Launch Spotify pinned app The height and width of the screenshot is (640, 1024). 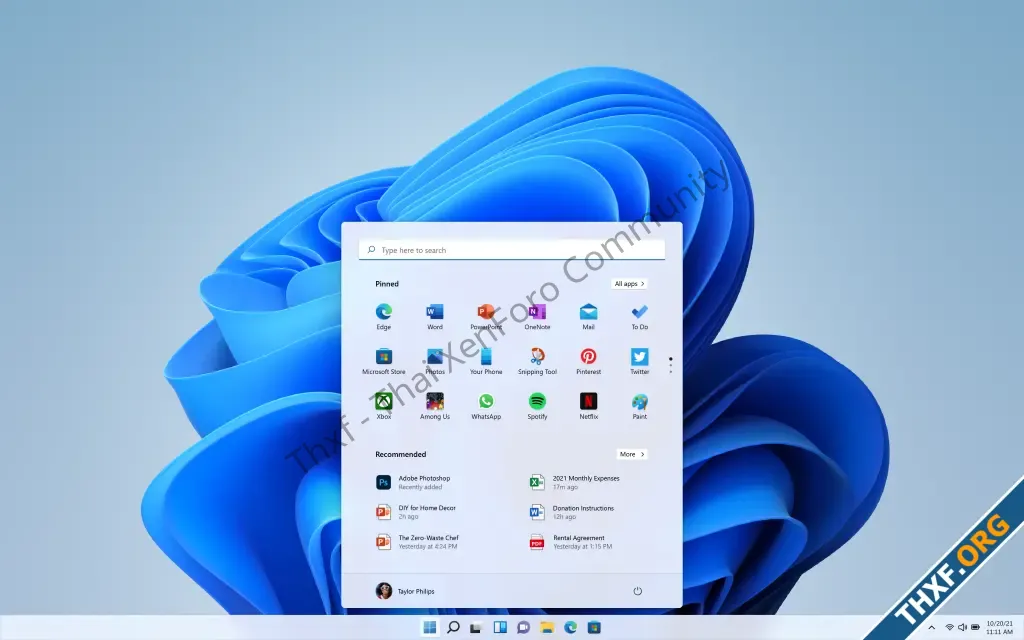tap(537, 406)
